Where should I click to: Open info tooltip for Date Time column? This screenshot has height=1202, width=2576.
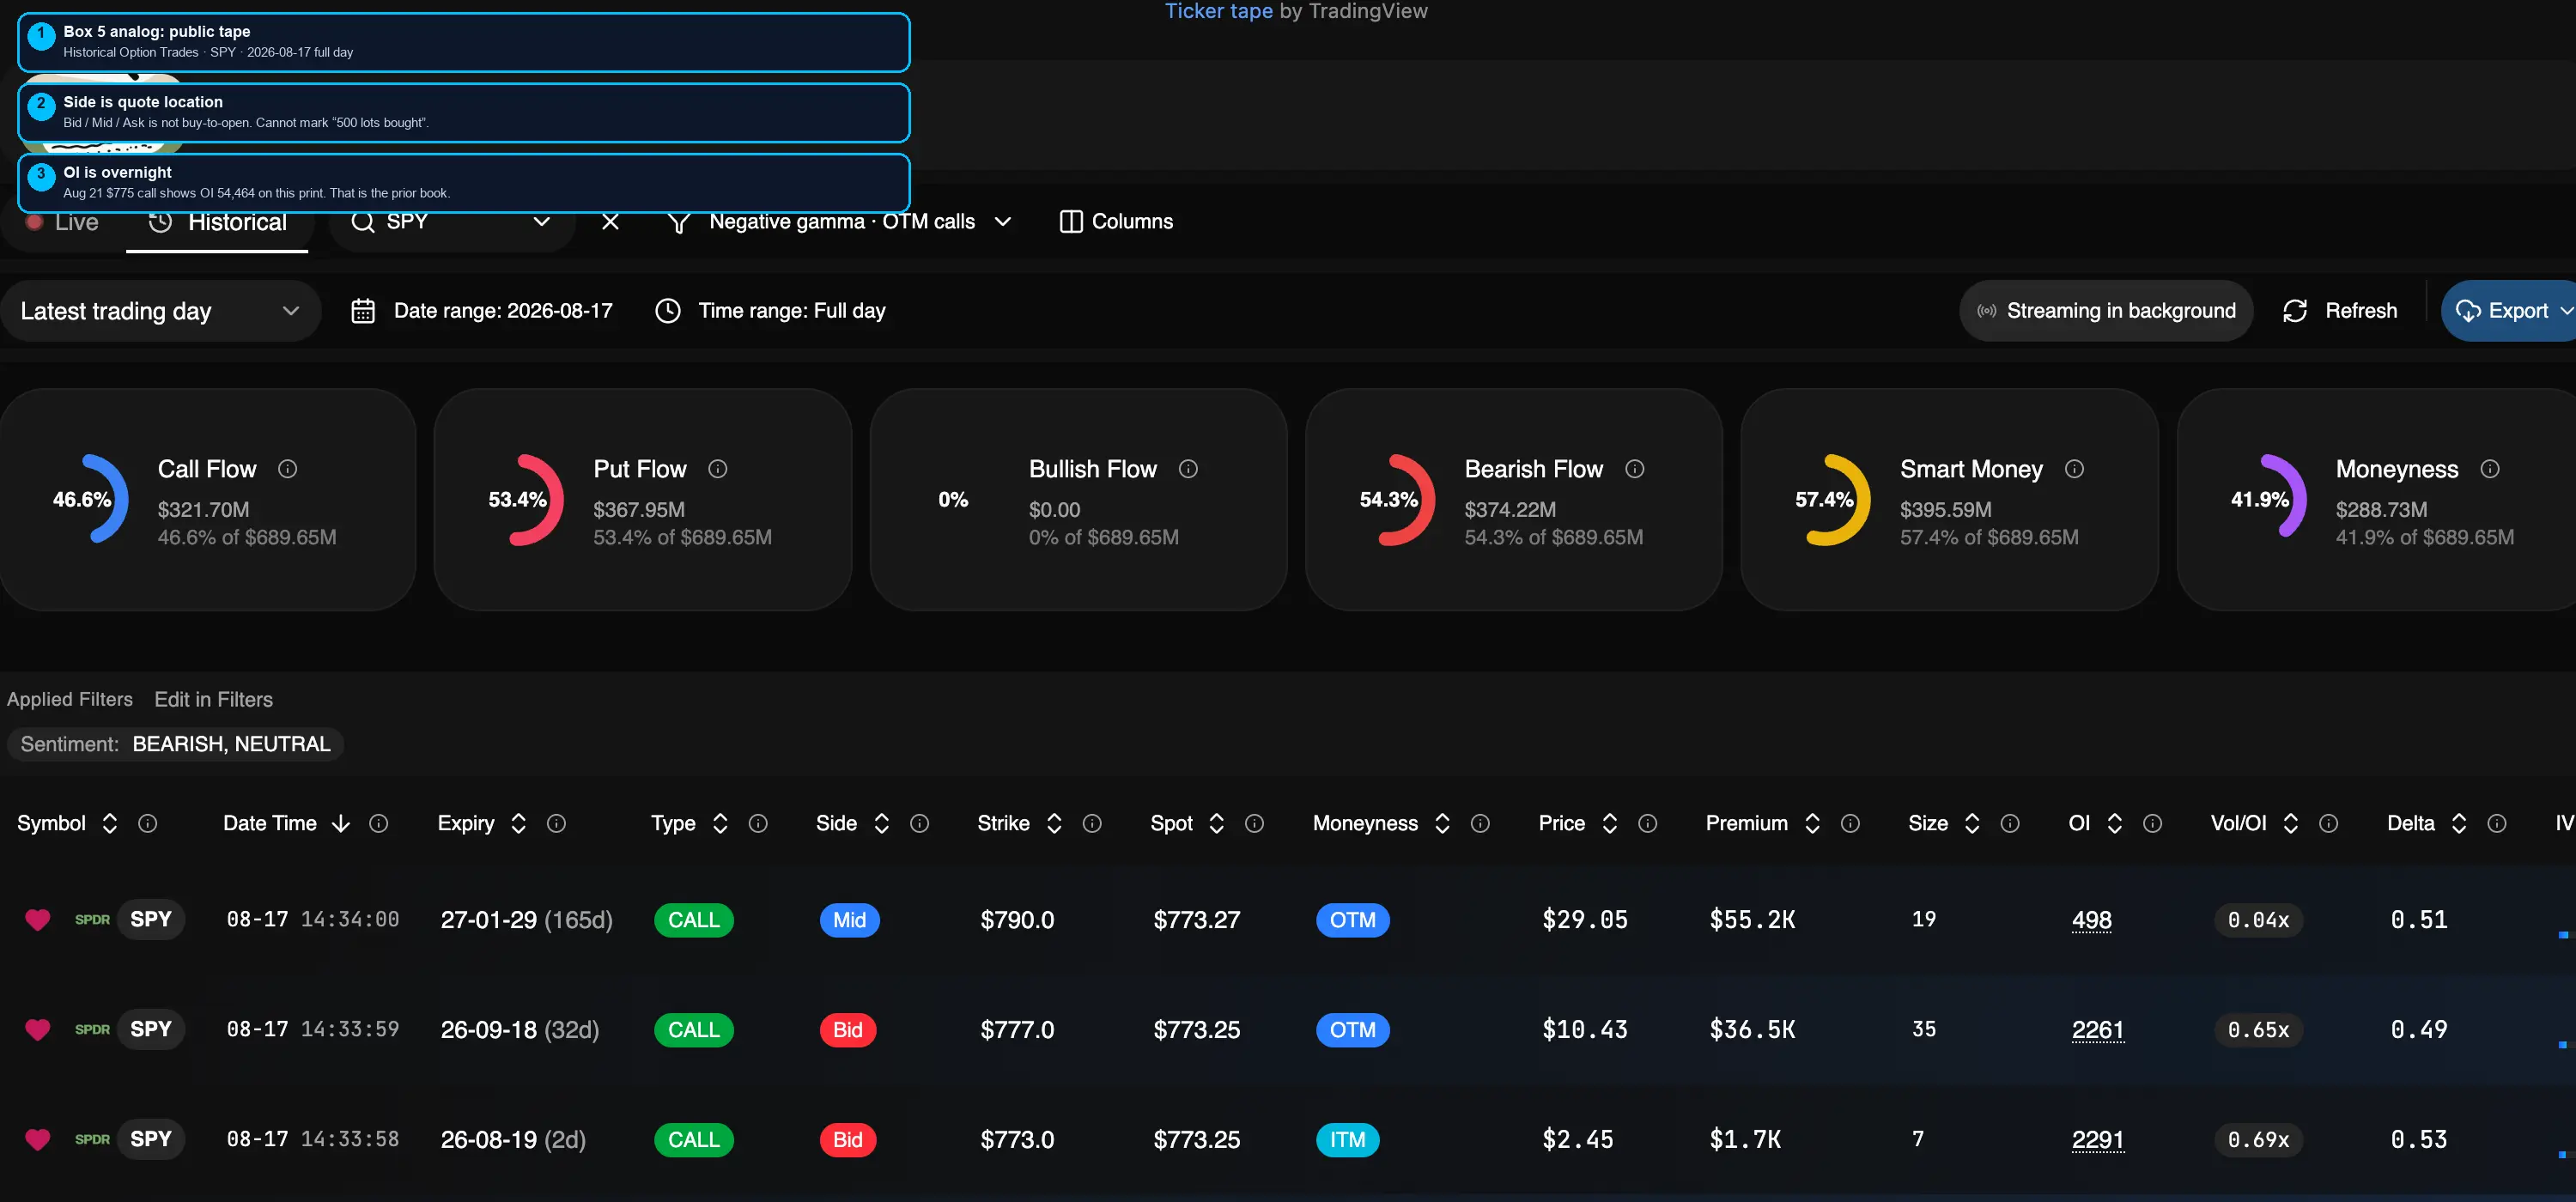pos(378,823)
